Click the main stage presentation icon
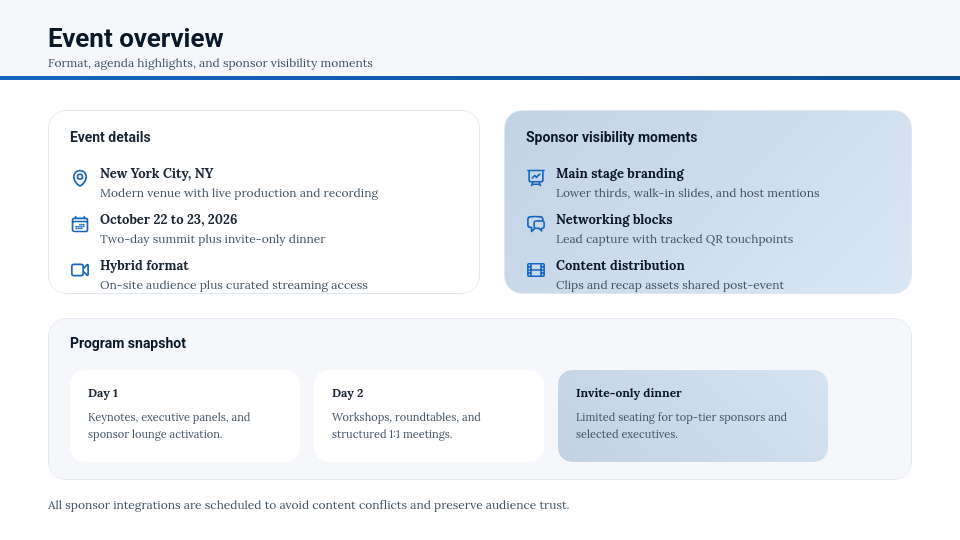 tap(536, 178)
